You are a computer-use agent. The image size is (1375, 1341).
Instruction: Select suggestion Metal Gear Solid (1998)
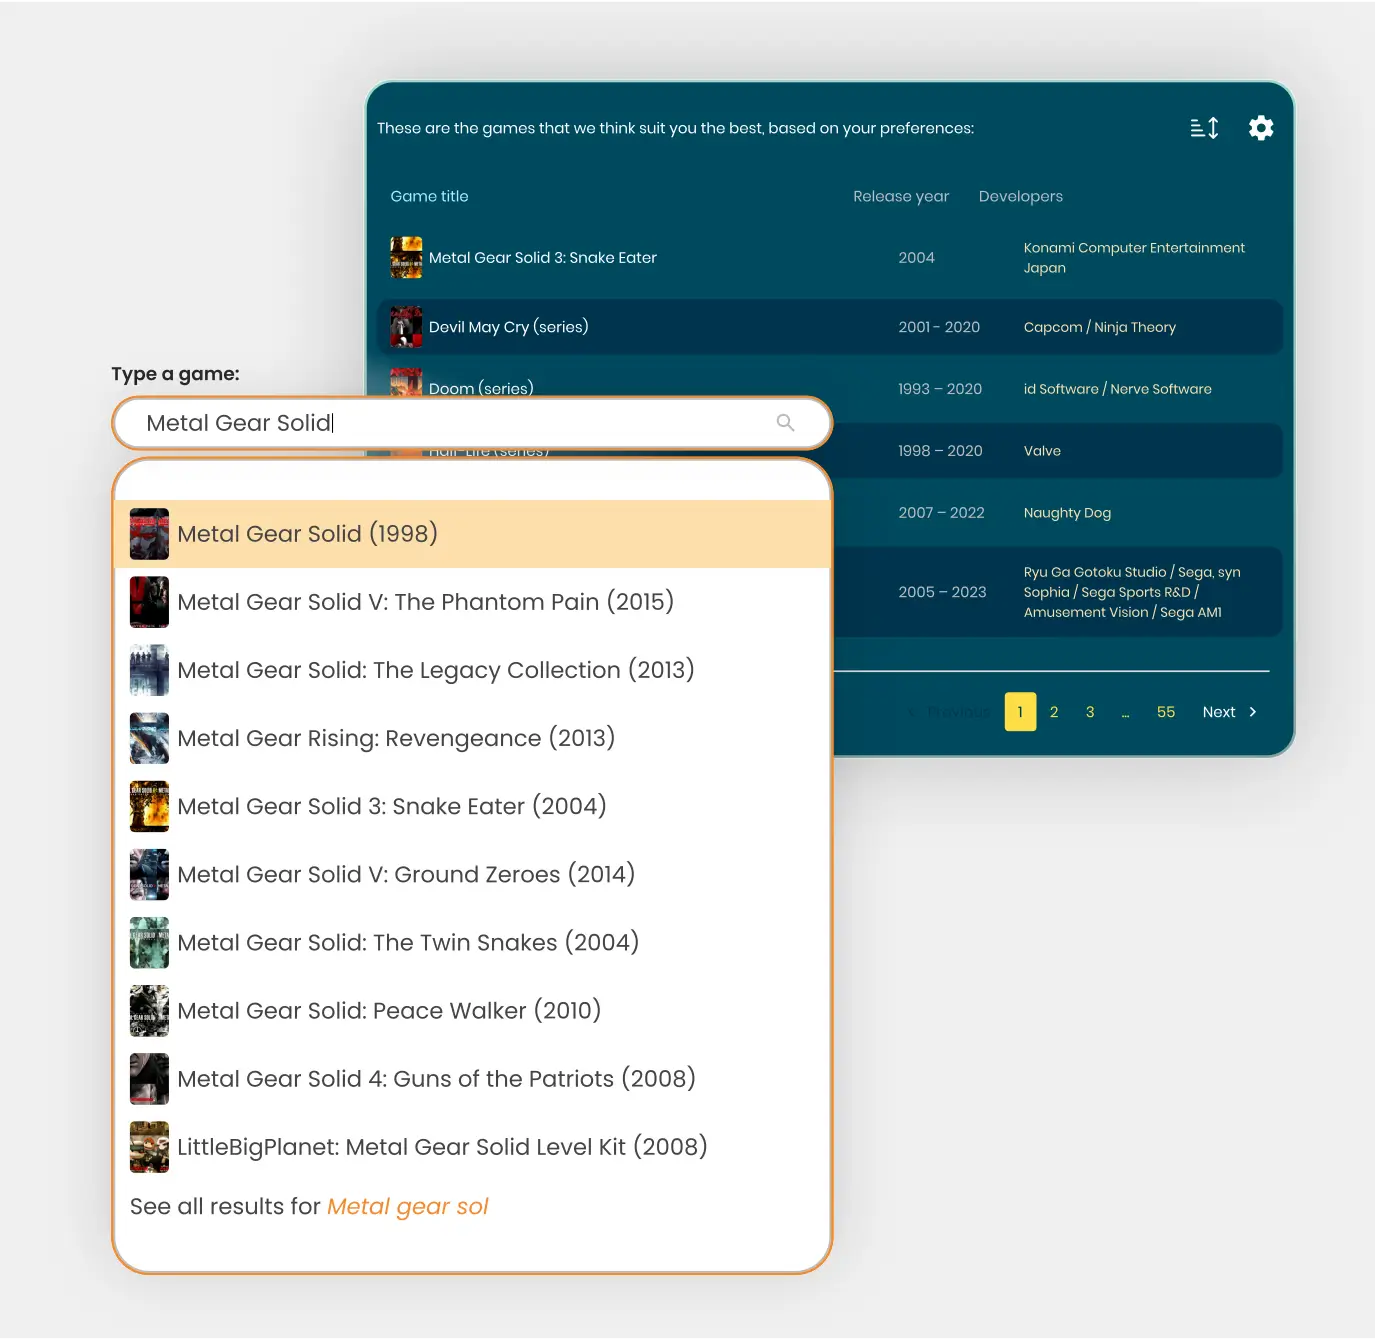click(473, 534)
